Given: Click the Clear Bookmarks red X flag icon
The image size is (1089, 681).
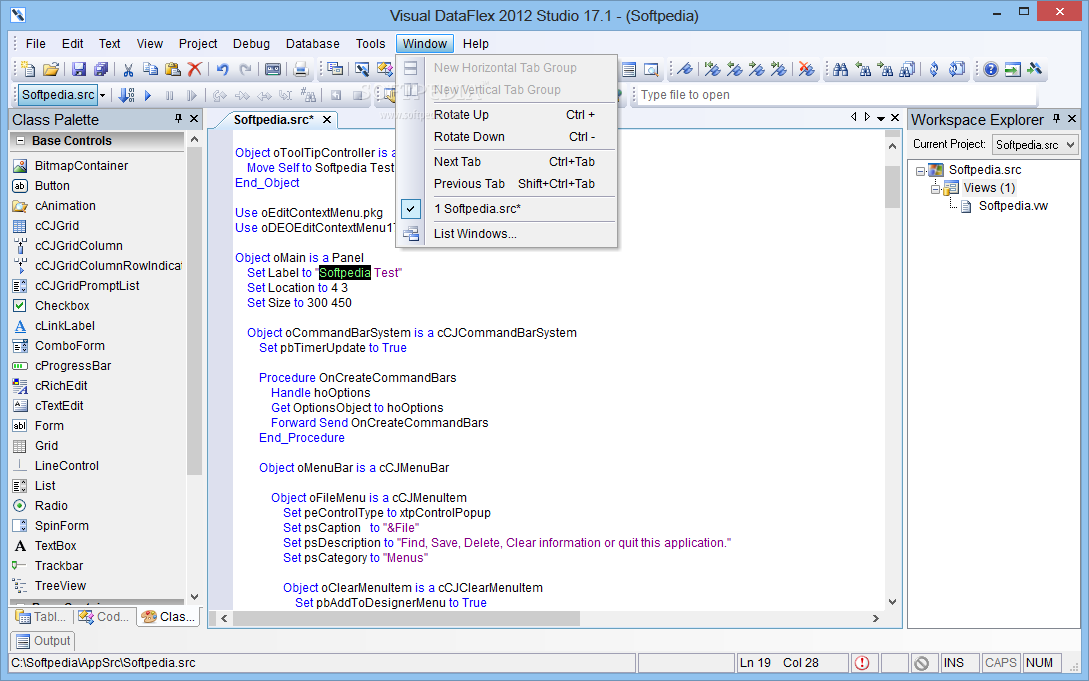Looking at the screenshot, I should pyautogui.click(x=806, y=69).
